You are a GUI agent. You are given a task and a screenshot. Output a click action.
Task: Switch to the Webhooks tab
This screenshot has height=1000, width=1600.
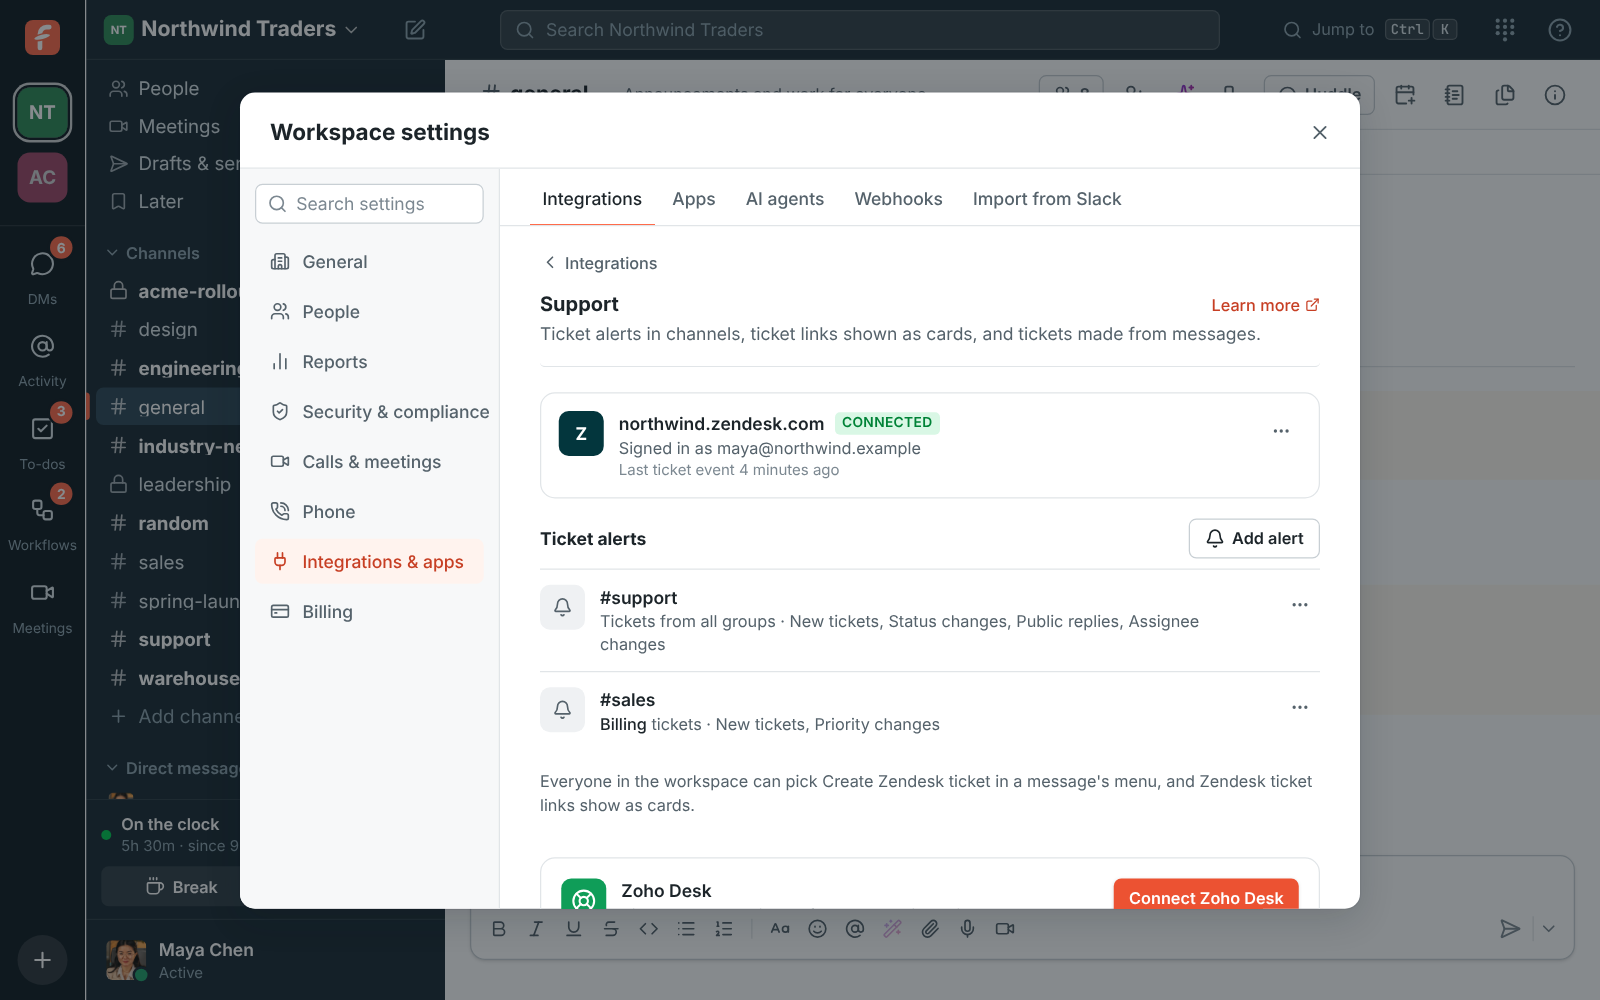tap(898, 199)
